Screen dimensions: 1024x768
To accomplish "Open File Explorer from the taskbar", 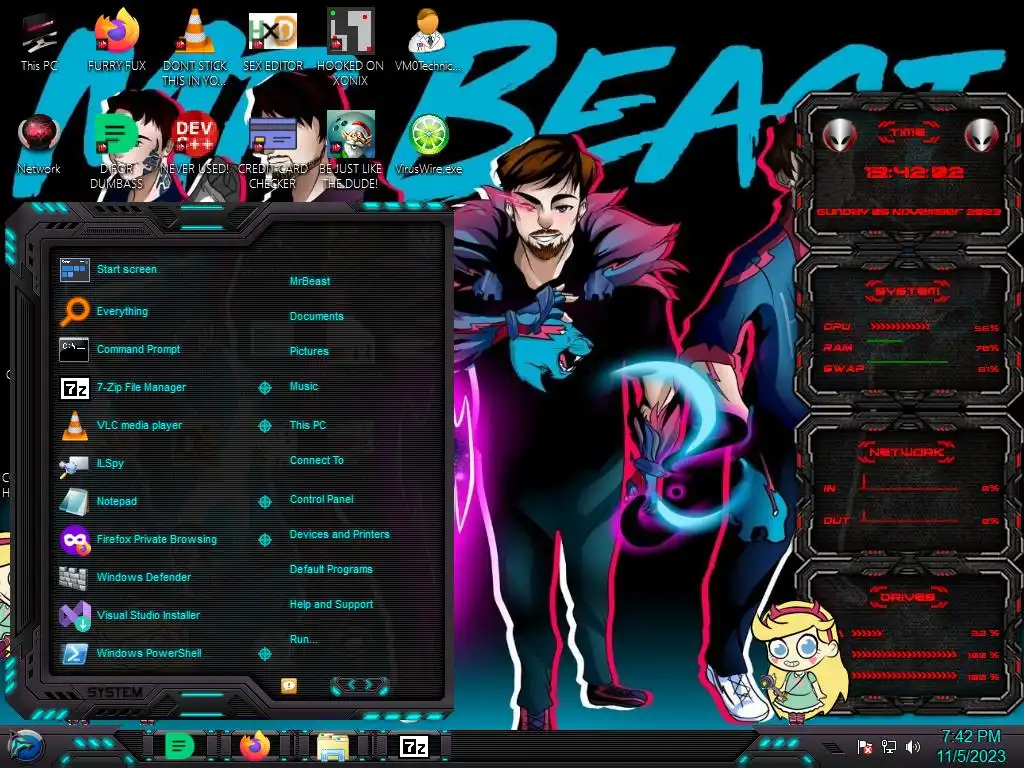I will 332,748.
